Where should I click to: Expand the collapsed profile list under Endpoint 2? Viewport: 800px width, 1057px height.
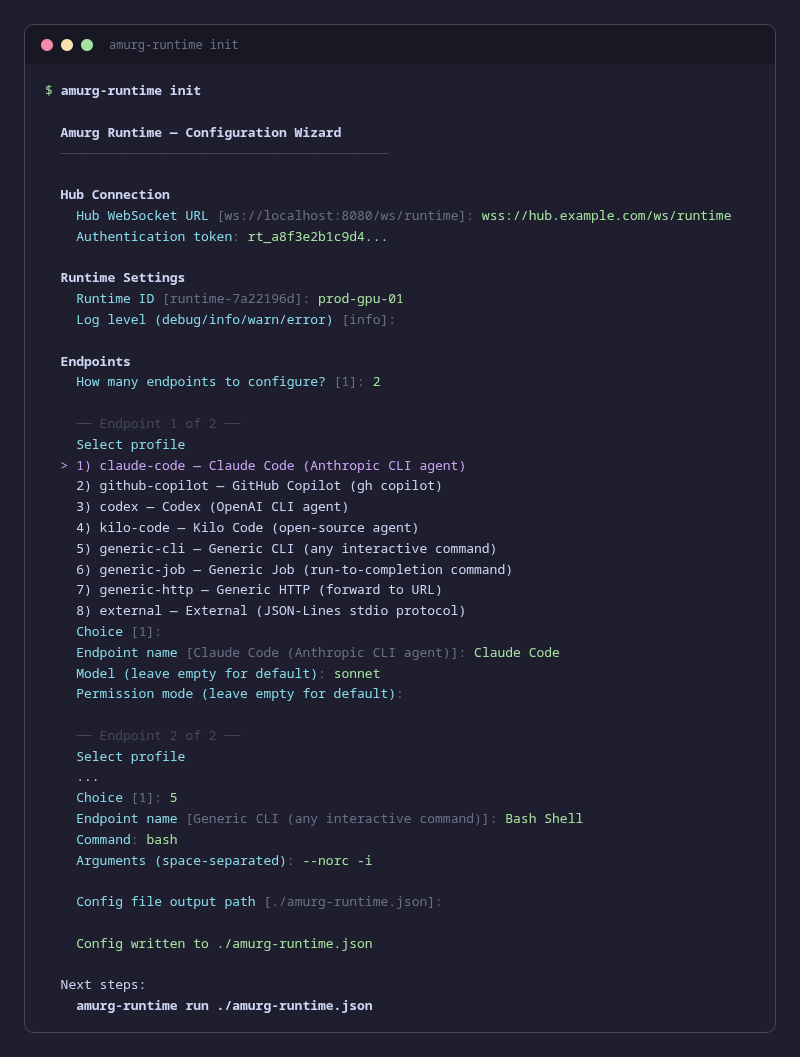point(88,776)
